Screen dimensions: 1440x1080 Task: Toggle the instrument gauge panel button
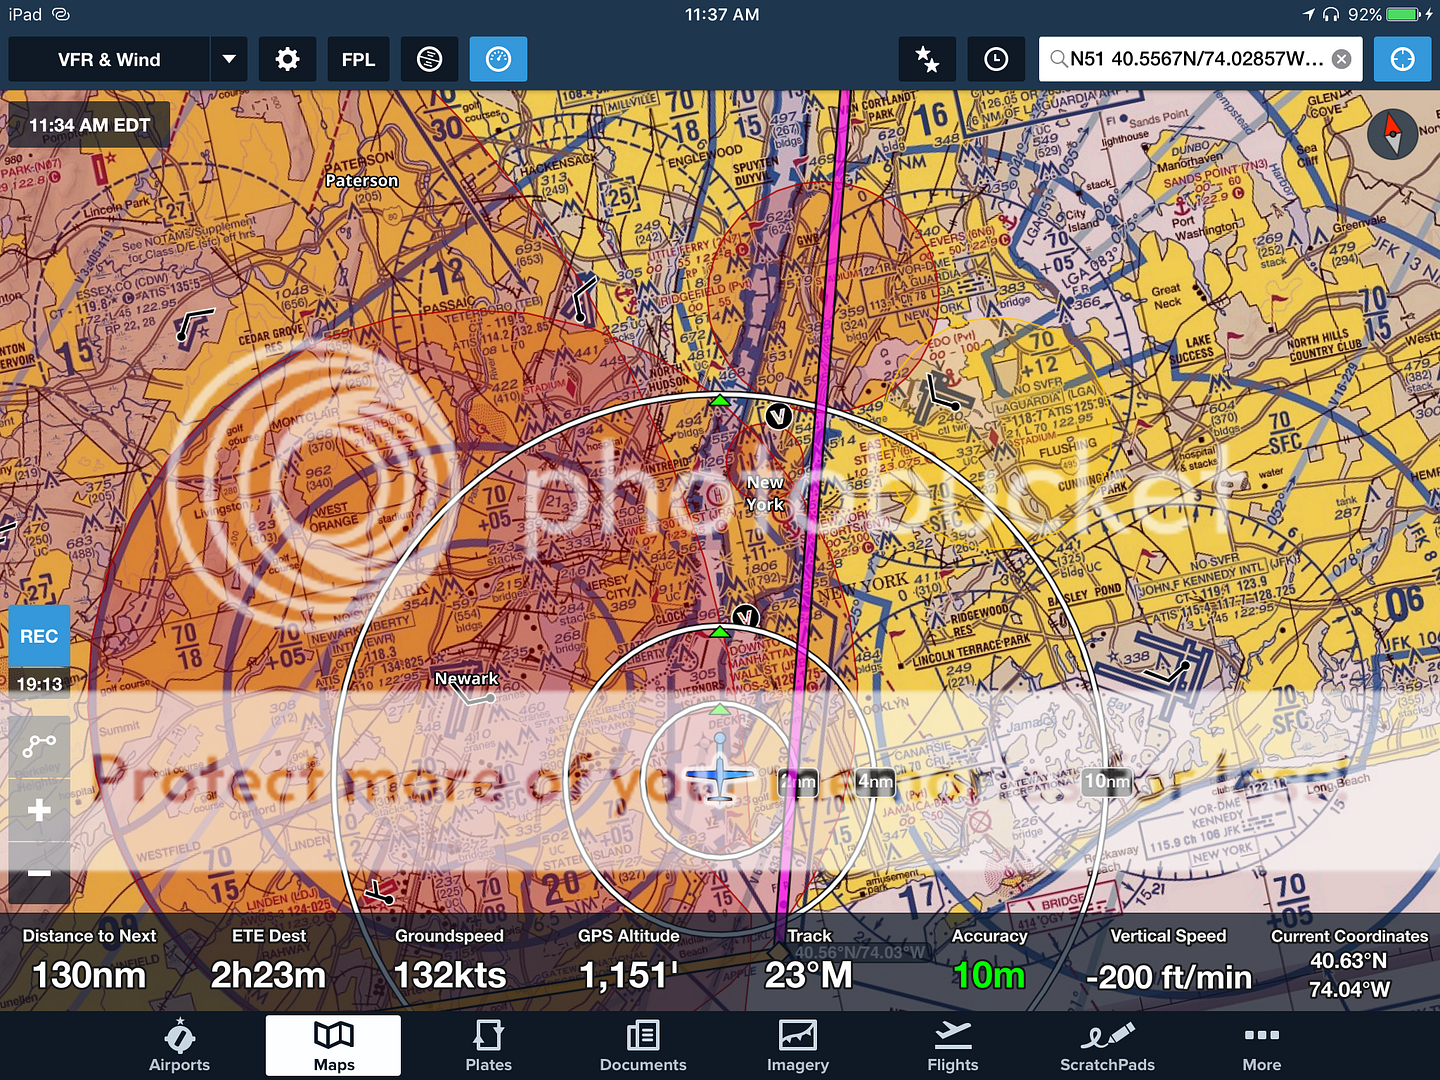pos(498,60)
